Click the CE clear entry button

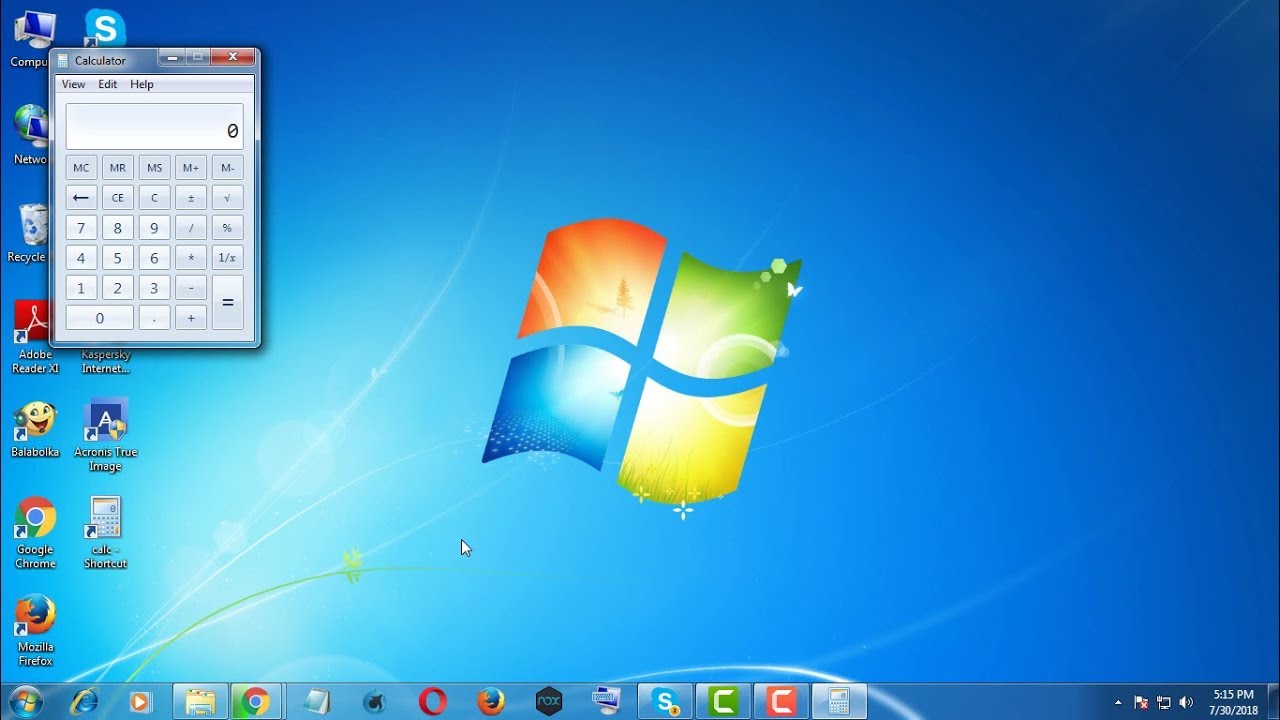point(118,198)
